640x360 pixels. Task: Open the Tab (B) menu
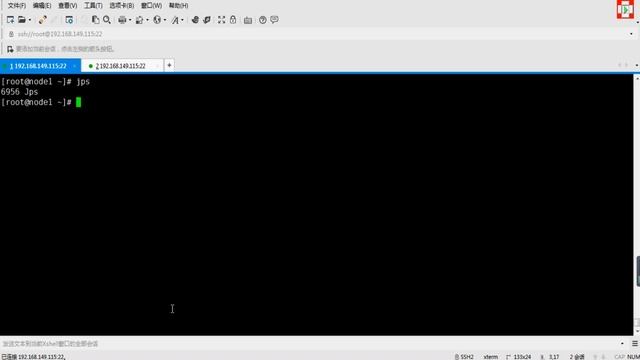[x=122, y=6]
